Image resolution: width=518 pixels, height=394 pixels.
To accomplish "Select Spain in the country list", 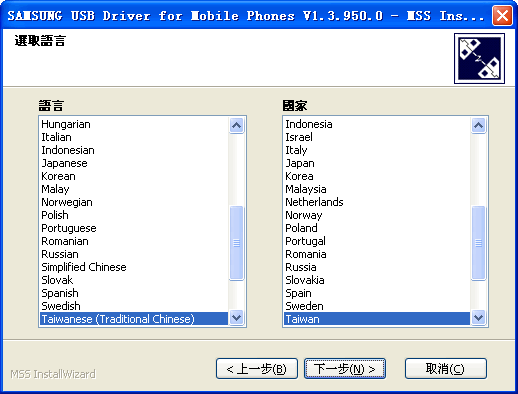I will (x=377, y=293).
